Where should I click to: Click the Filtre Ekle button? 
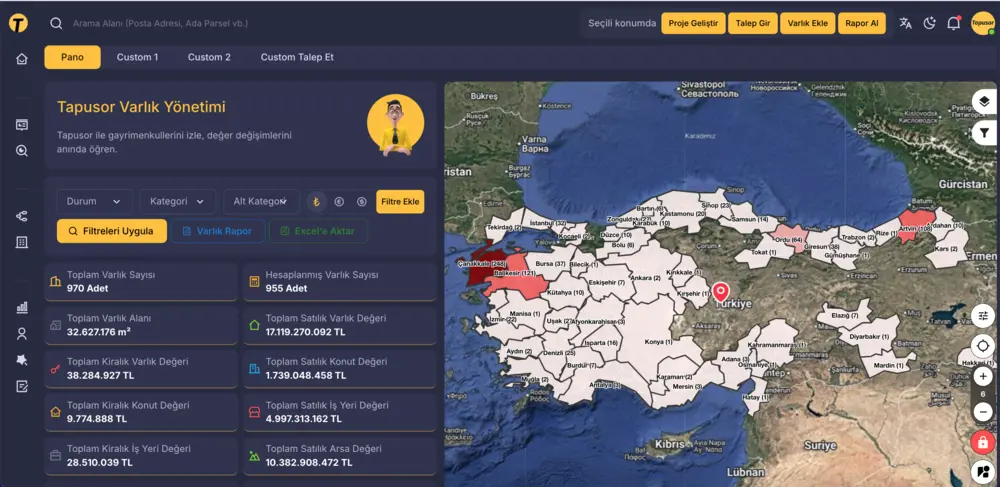pyautogui.click(x=400, y=201)
